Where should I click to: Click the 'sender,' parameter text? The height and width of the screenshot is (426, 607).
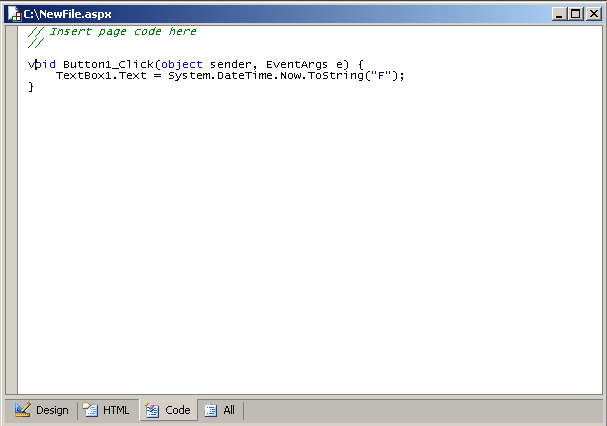(233, 65)
